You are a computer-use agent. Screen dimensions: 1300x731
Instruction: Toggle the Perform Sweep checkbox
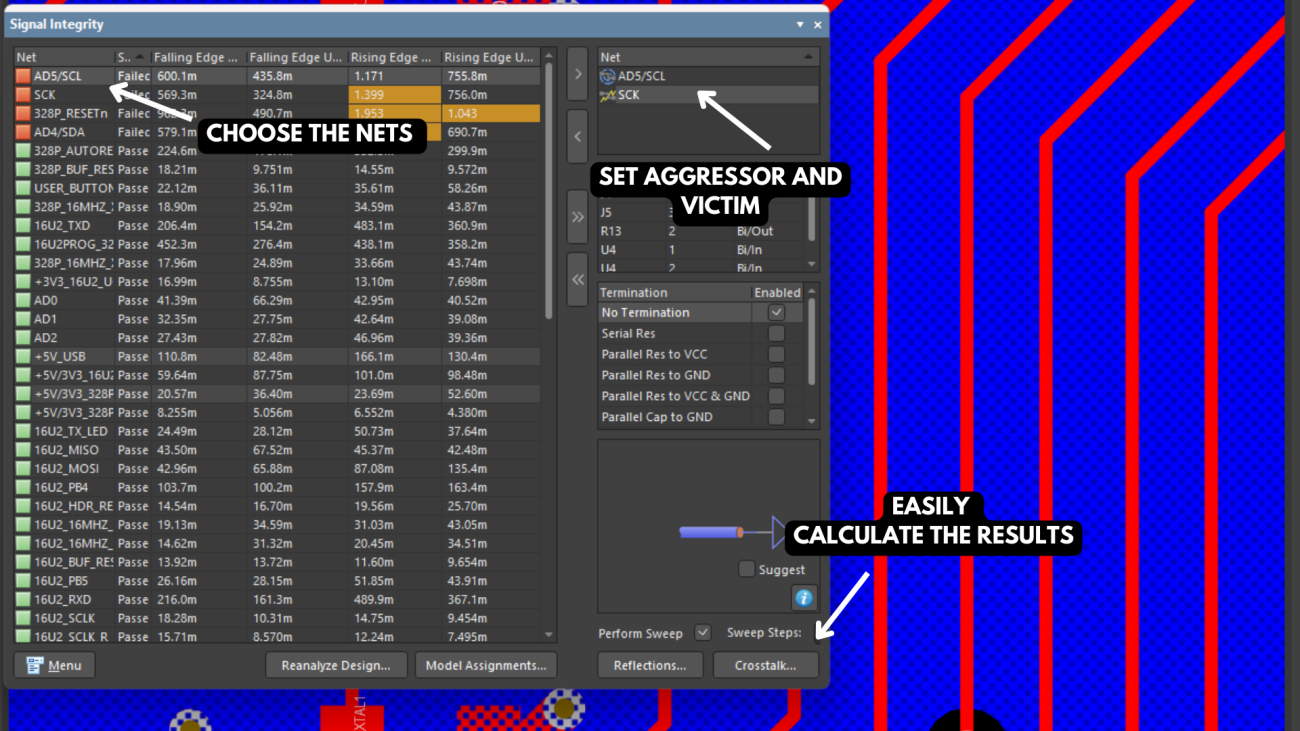tap(702, 633)
